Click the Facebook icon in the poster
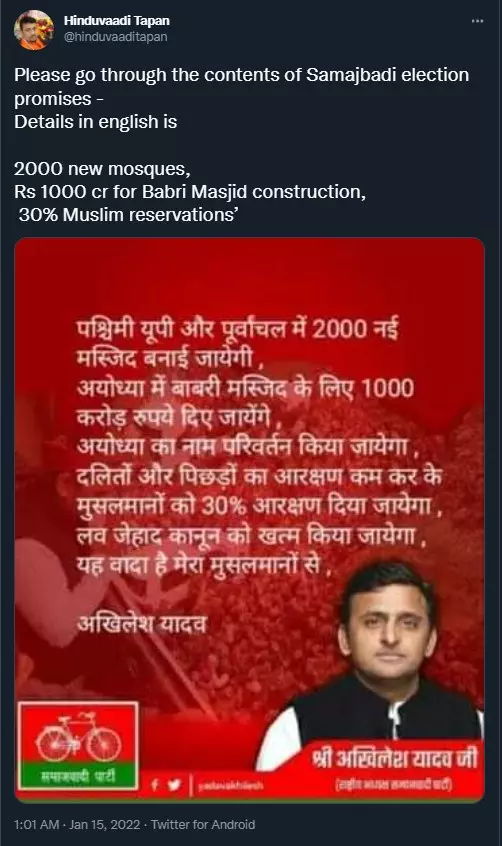502x846 pixels. (155, 784)
